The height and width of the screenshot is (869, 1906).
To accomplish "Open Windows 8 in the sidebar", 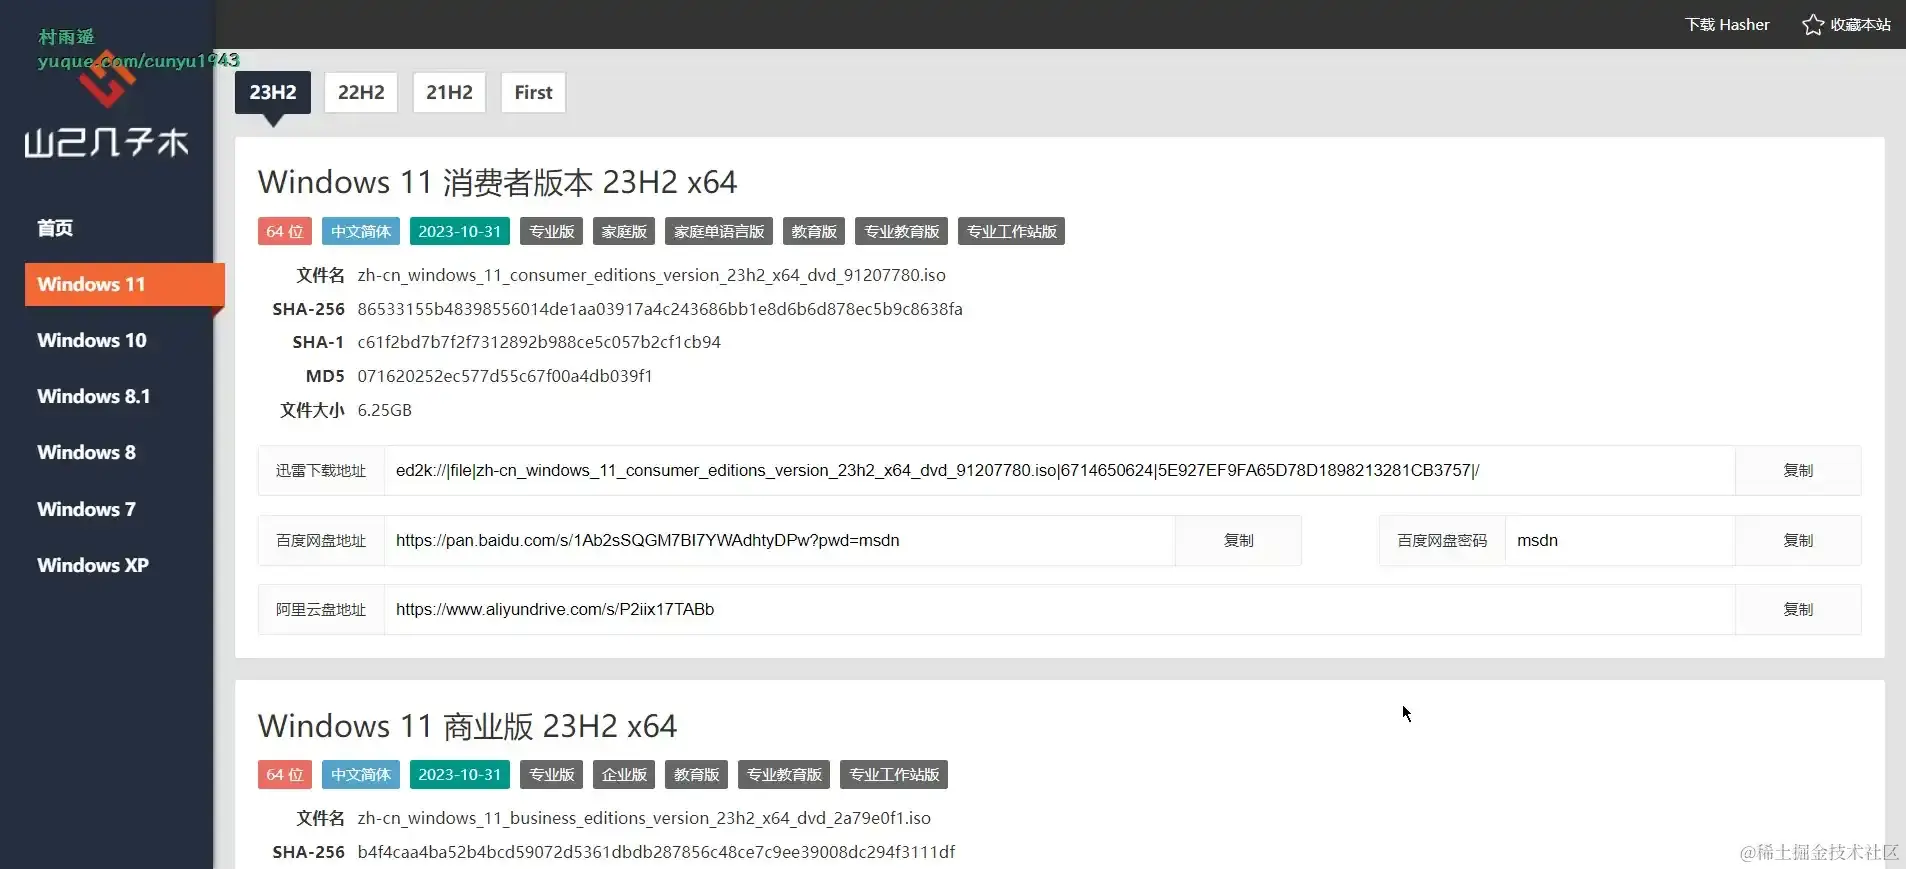I will point(86,452).
